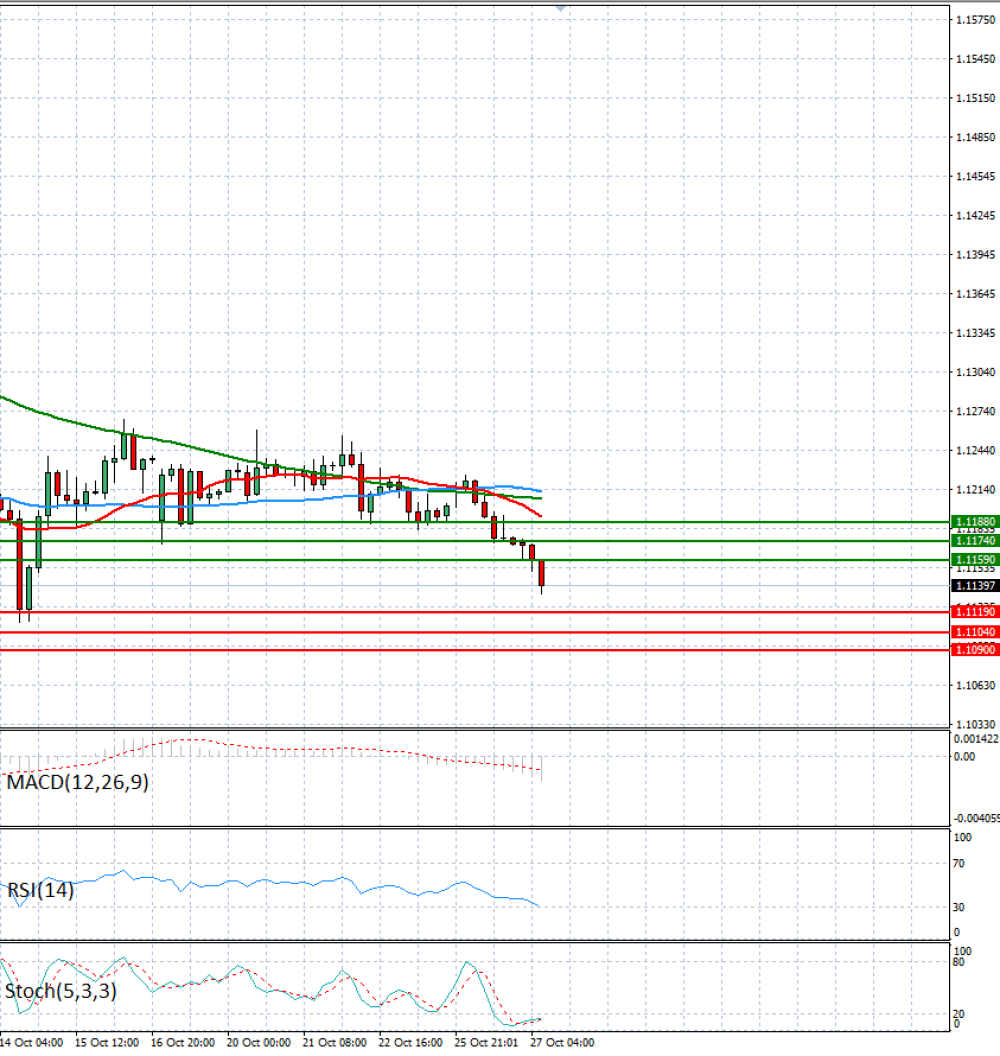Click the 20 level on Stochastic scale
The width and height of the screenshot is (1000, 1056).
point(959,1014)
